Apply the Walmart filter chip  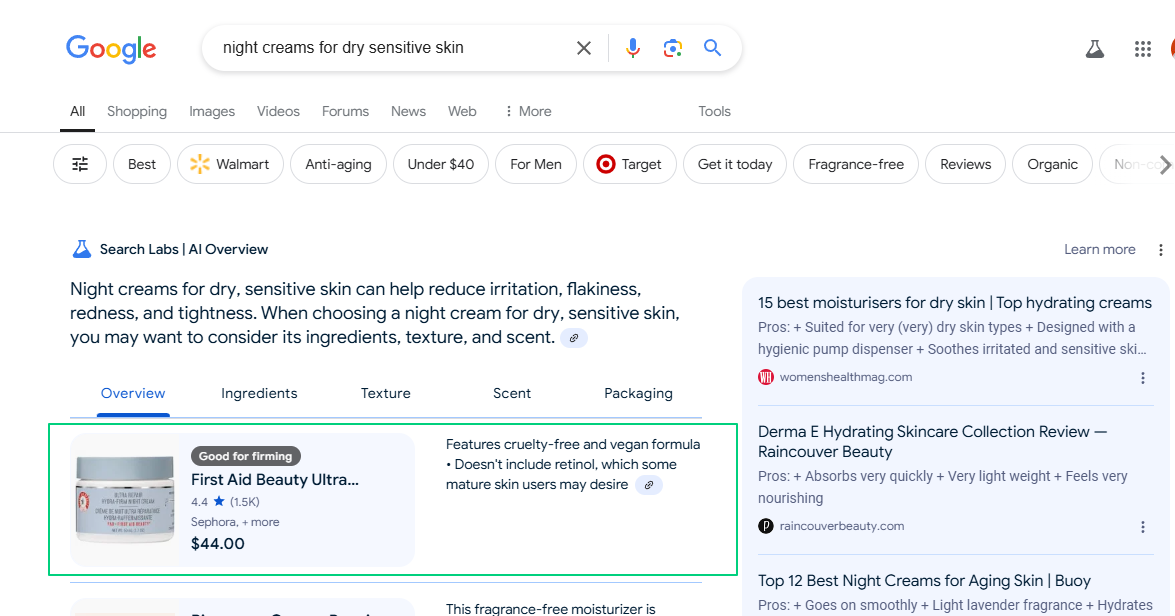pos(230,164)
